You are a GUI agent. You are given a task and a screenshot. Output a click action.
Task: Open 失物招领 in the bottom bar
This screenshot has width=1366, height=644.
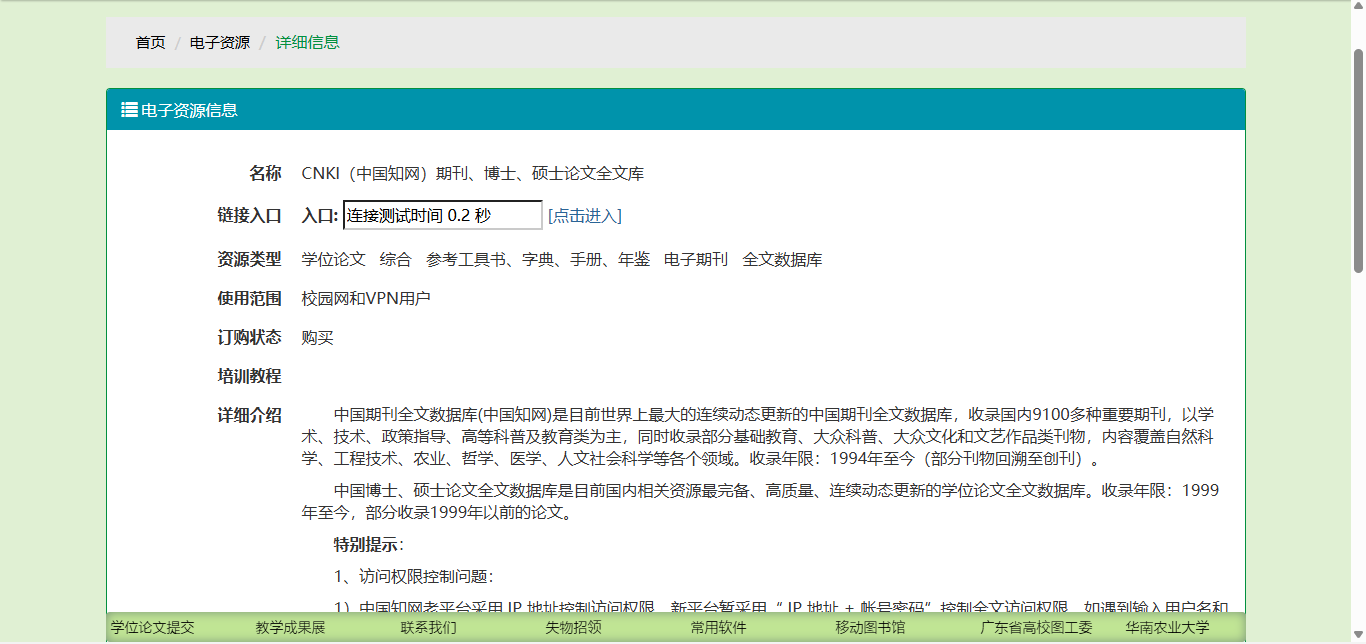coord(574,628)
